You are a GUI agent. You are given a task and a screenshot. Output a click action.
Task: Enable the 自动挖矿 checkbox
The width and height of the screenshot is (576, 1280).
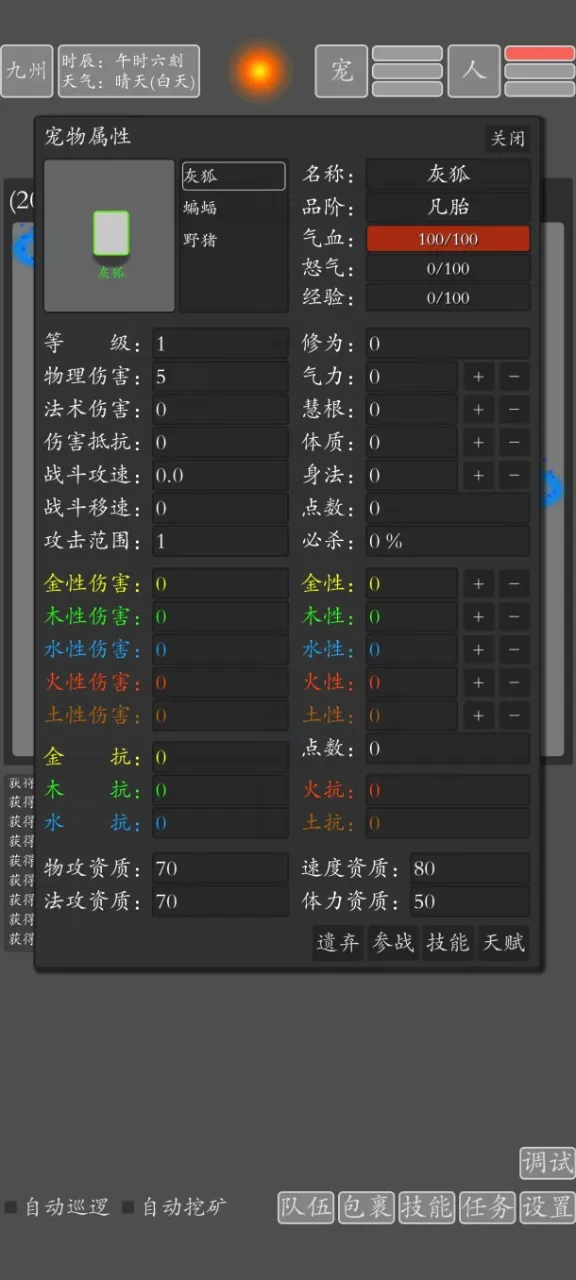128,1207
